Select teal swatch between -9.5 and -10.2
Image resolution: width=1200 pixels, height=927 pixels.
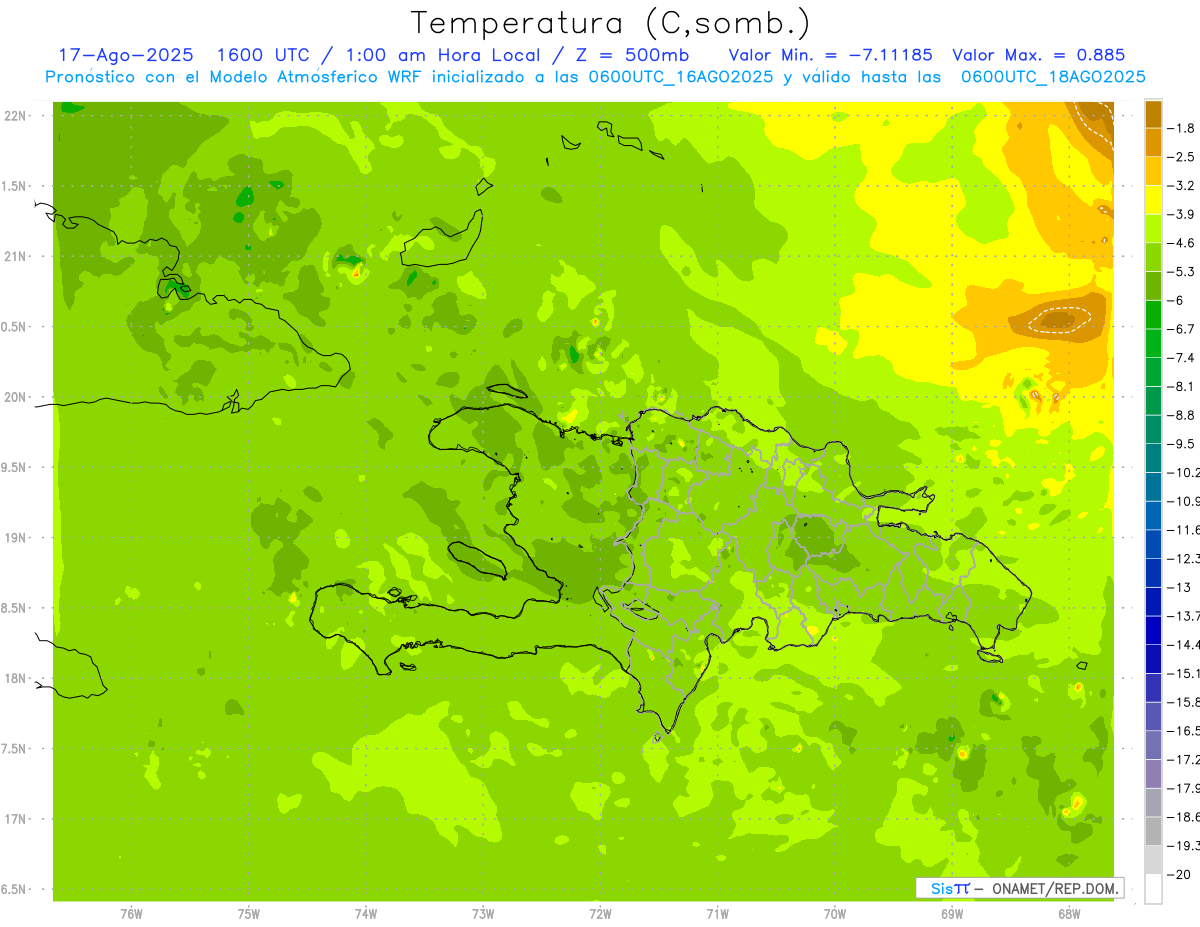[x=1153, y=458]
